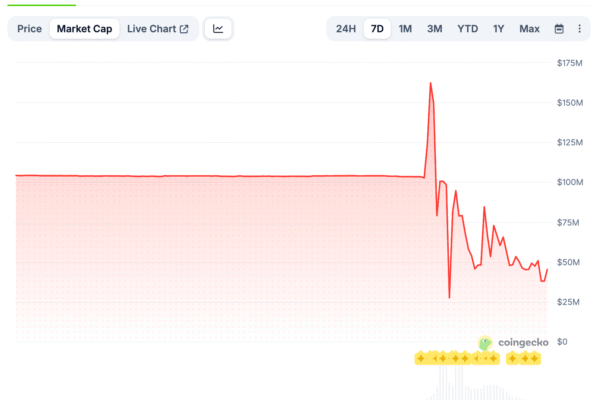Set the chart range to 24H
600x400 pixels.
(x=346, y=29)
